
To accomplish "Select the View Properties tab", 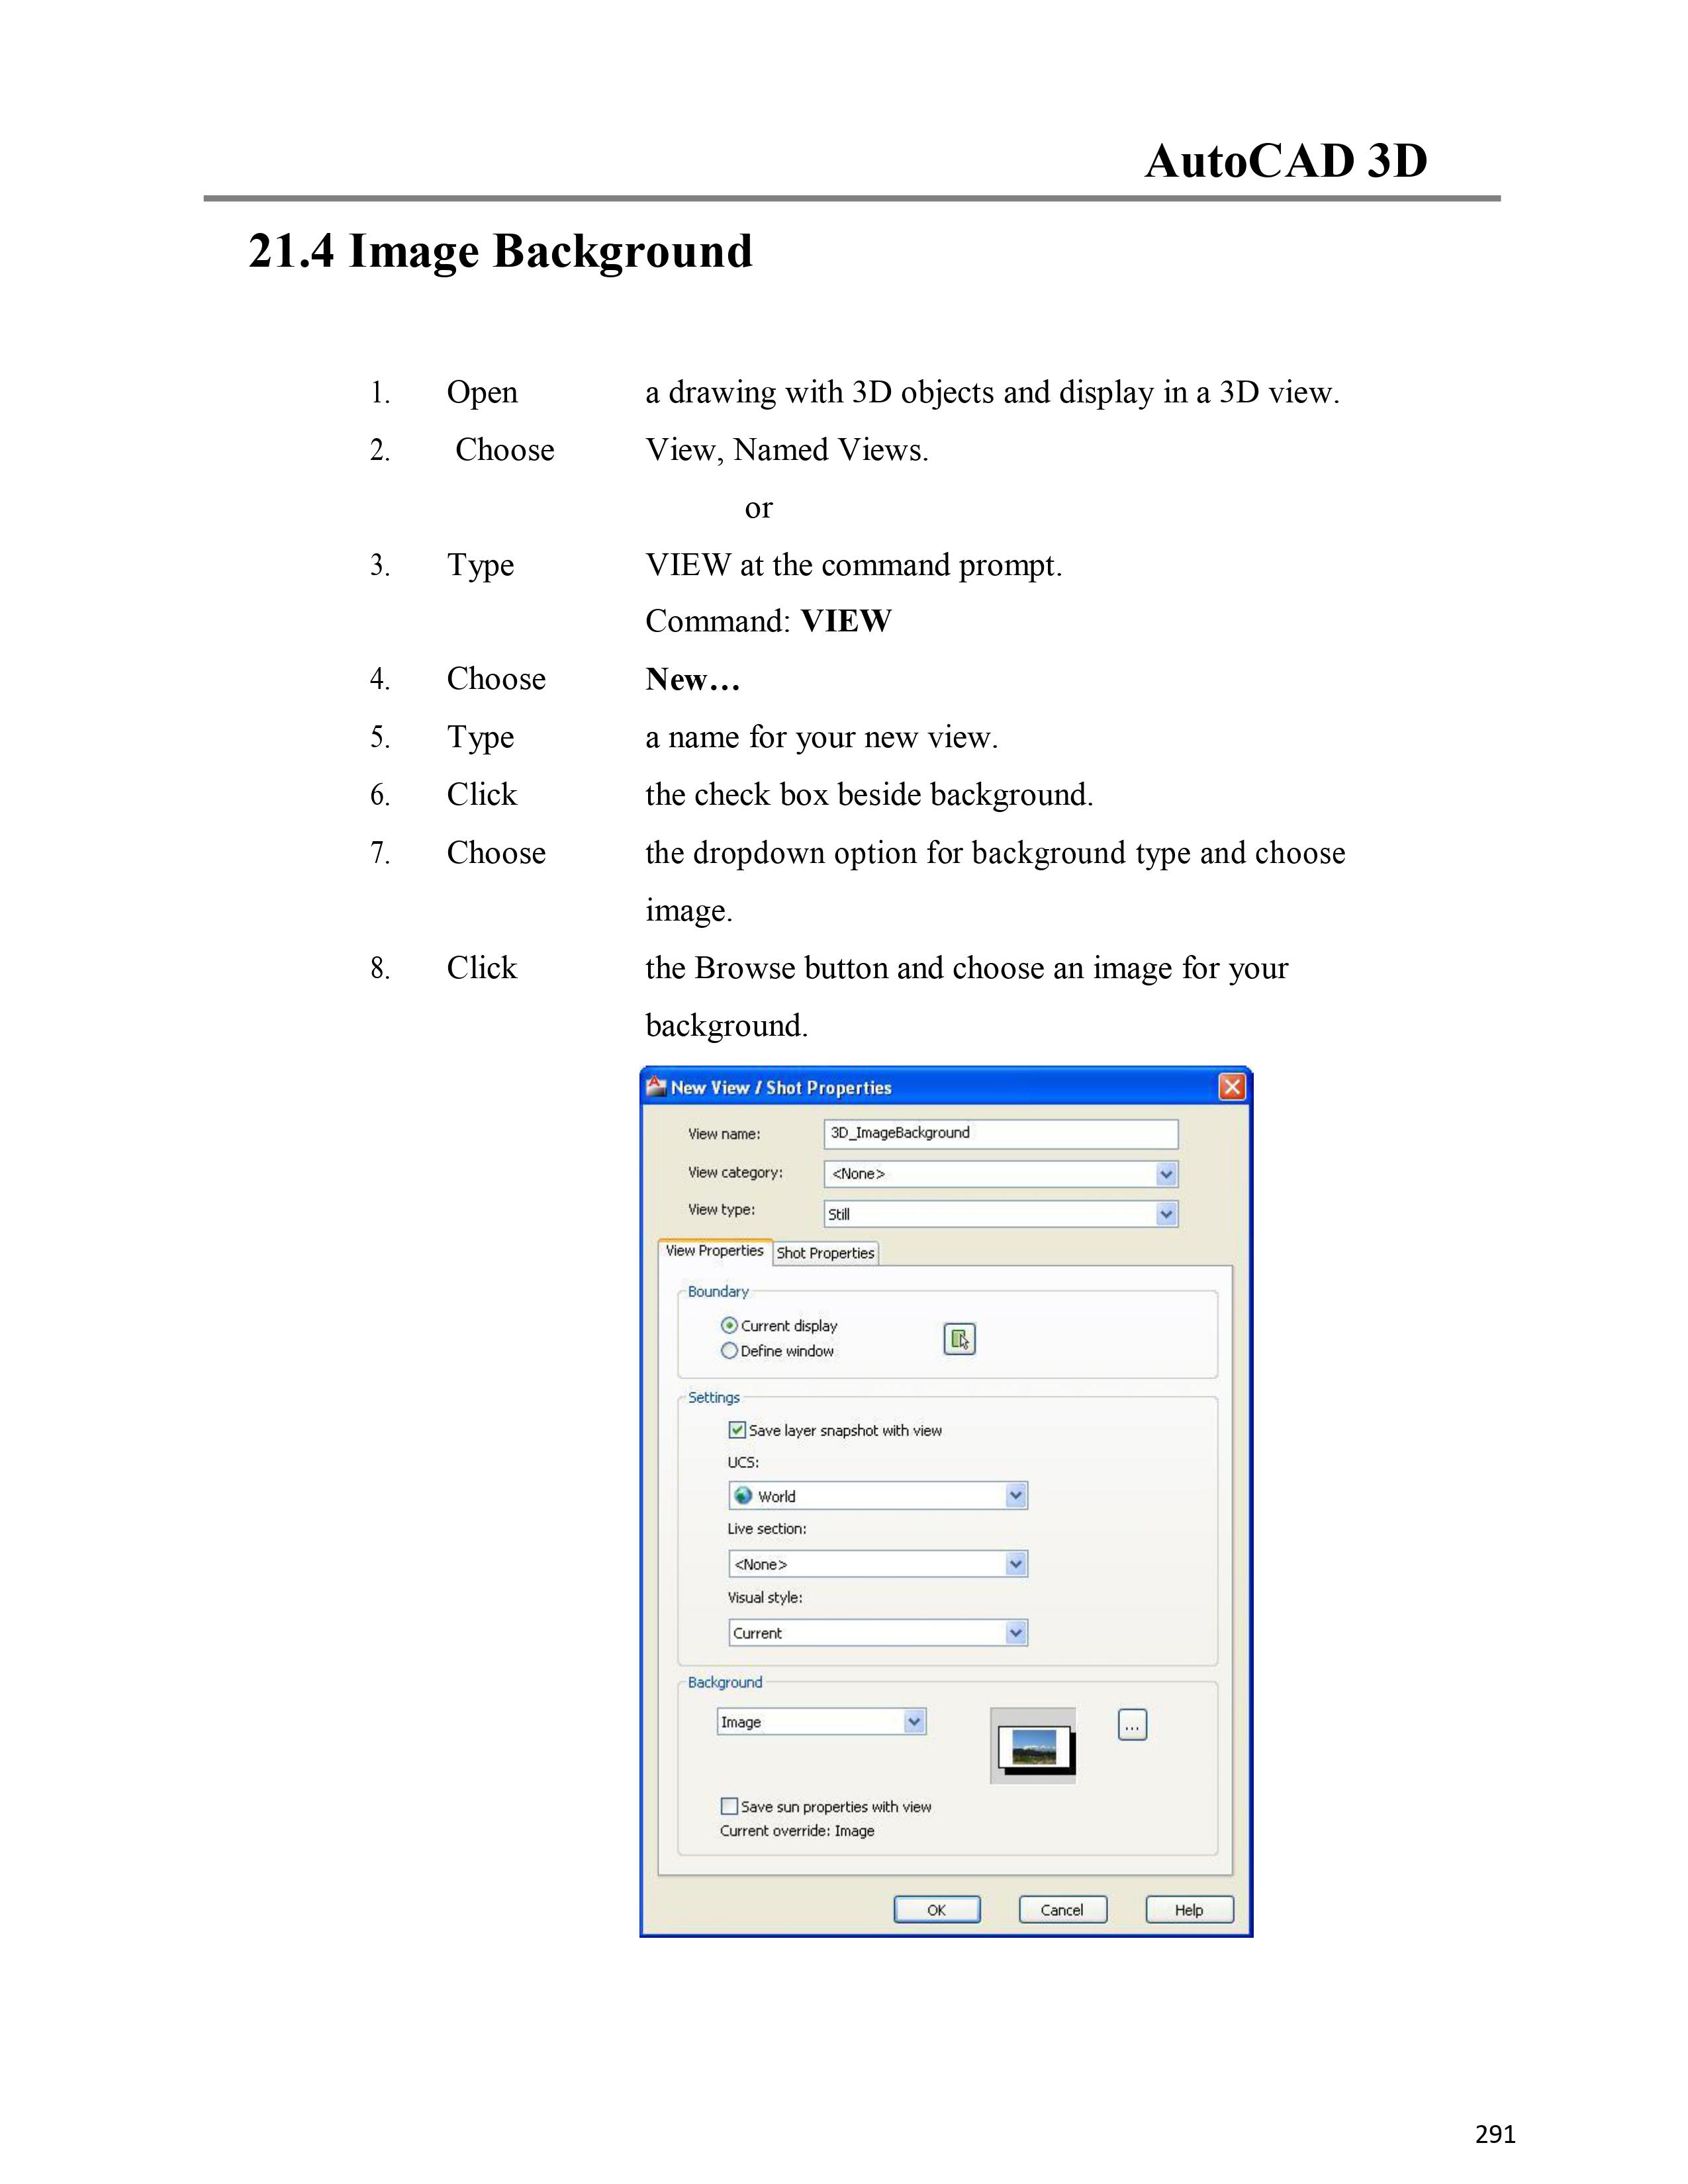I will pos(714,1251).
